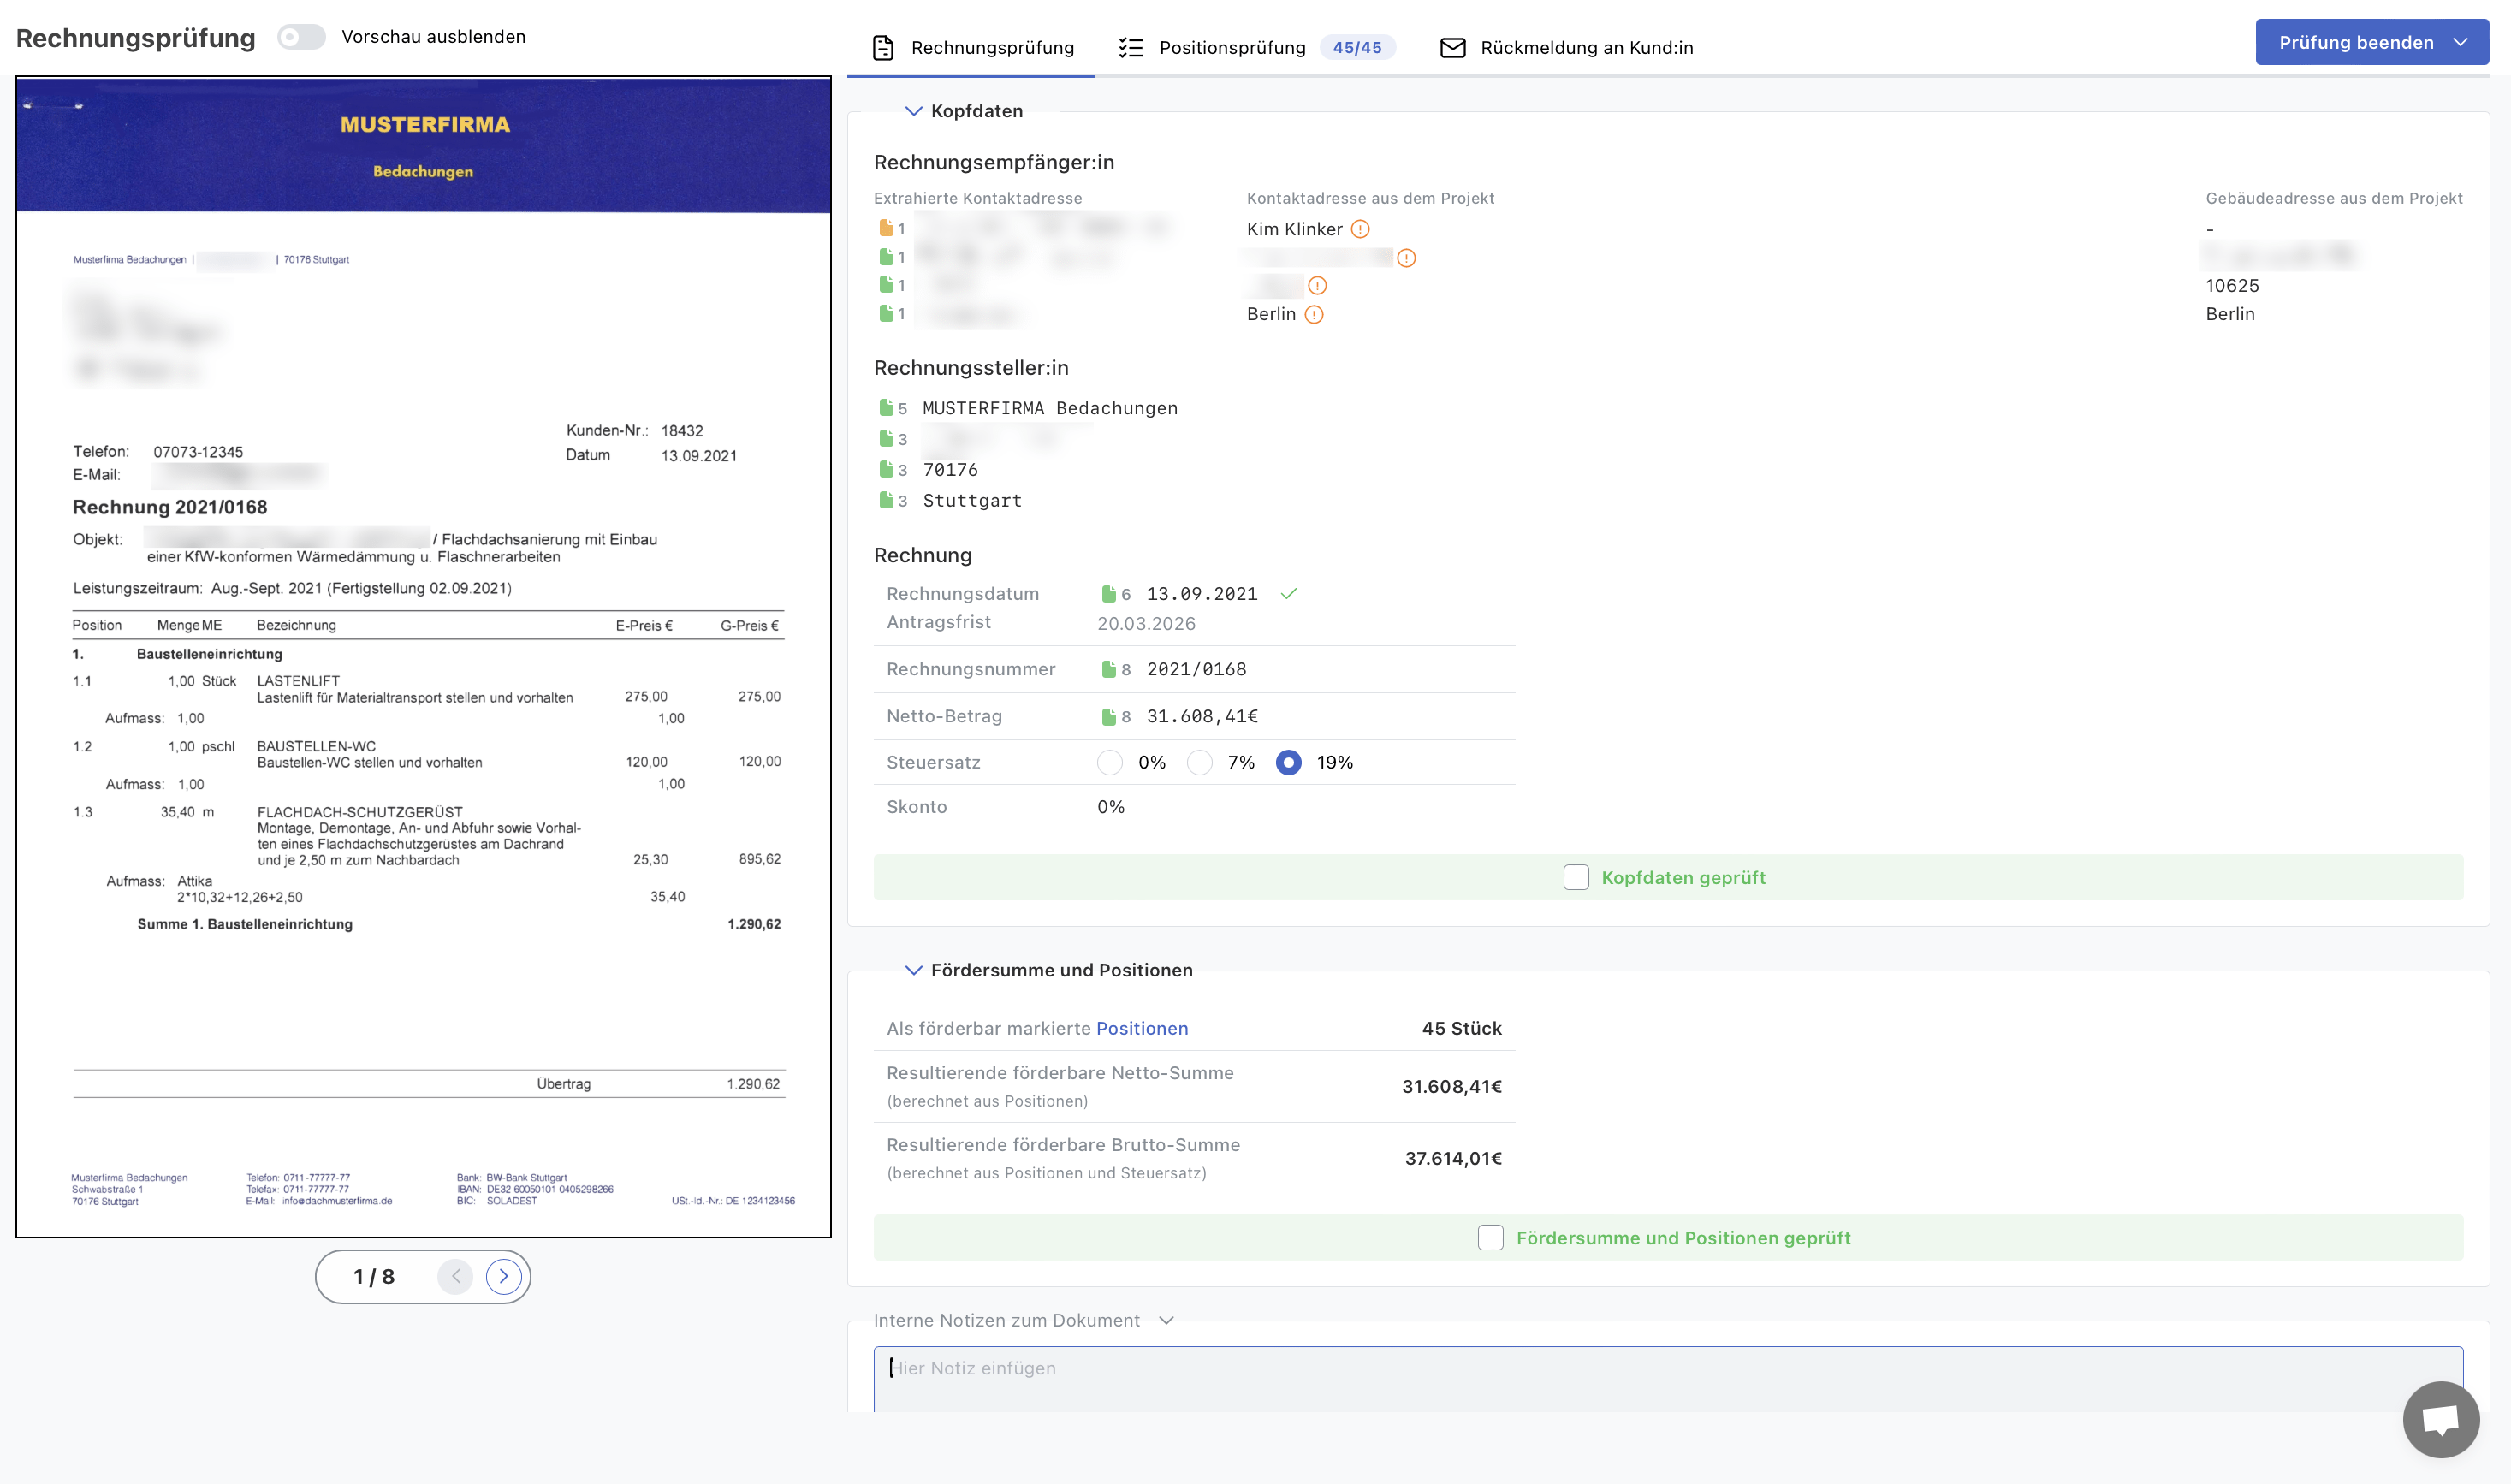Click orange page icon of first extracted address line
This screenshot has height=1484, width=2511.
tap(886, 228)
